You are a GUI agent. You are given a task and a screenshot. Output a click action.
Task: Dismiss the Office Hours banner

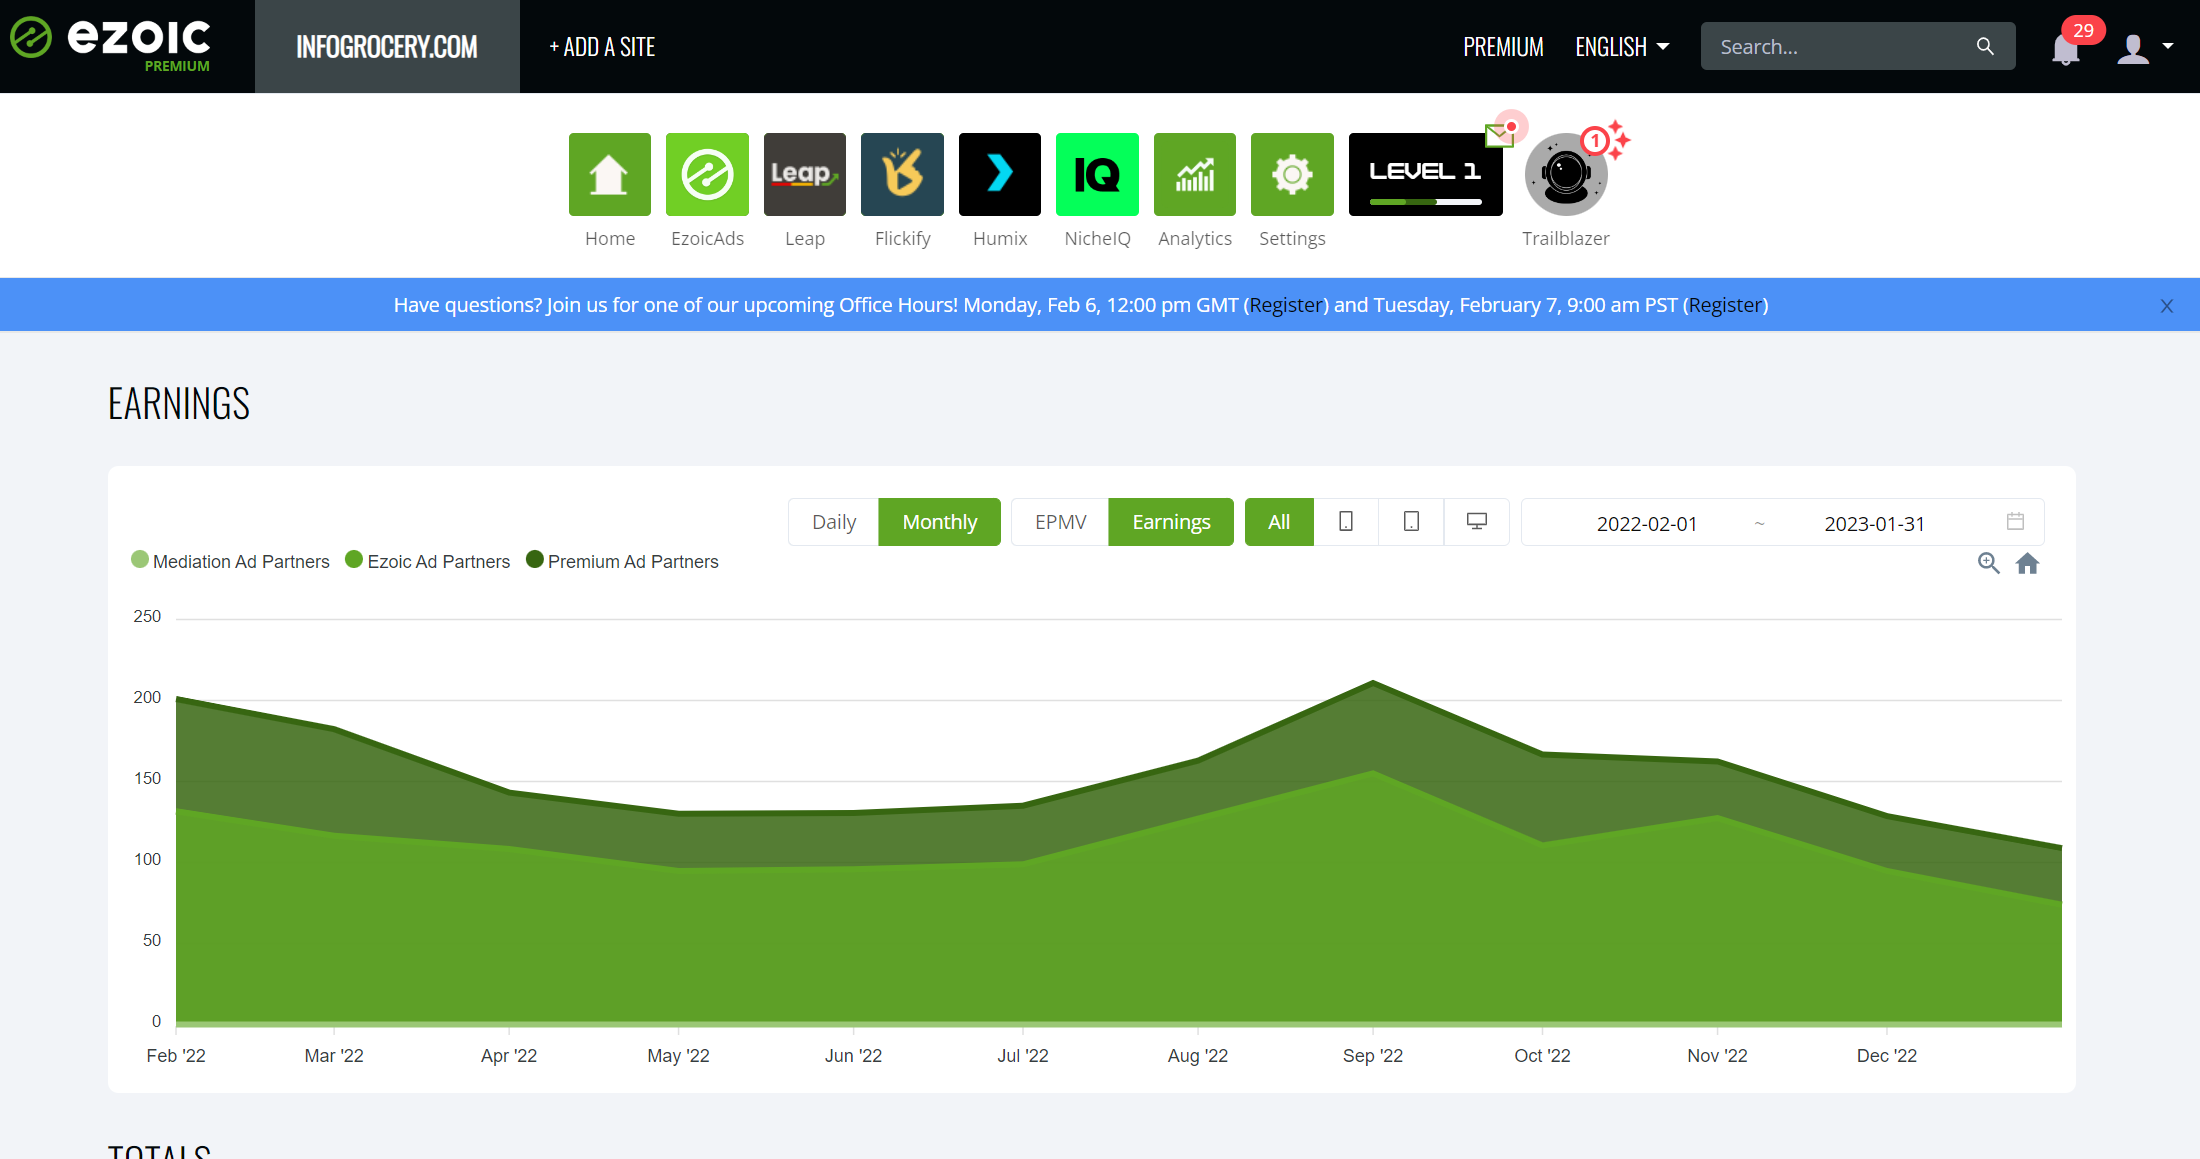coord(2167,306)
